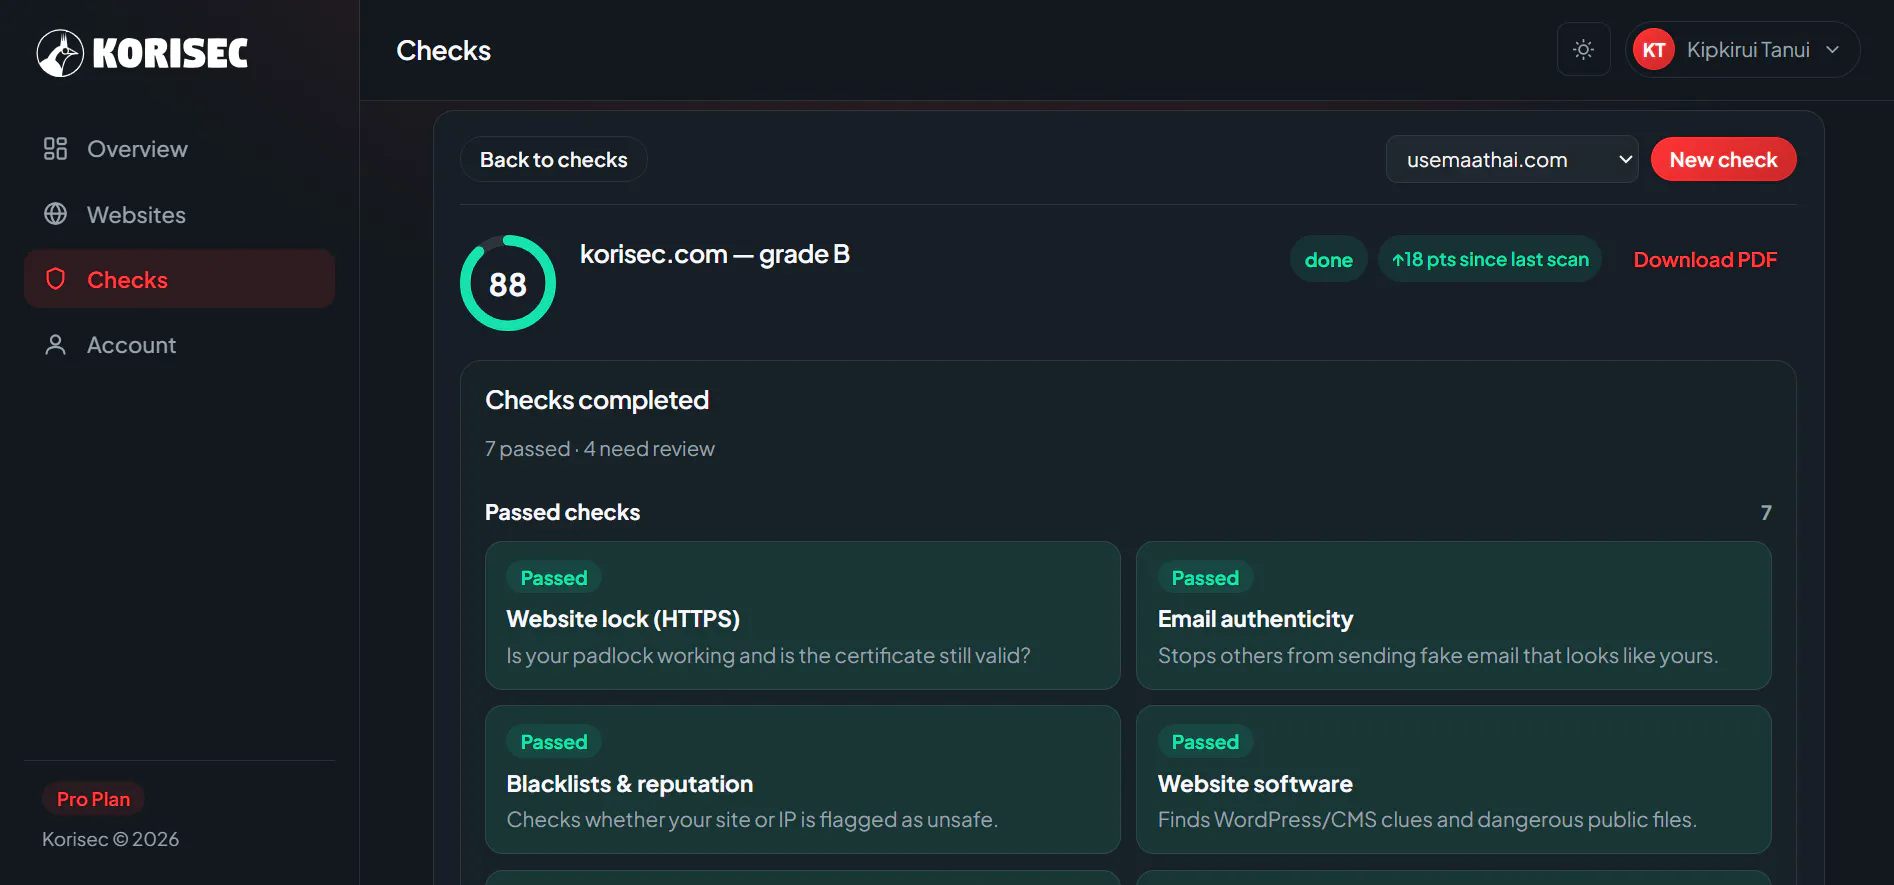This screenshot has width=1894, height=885.
Task: Select Checks in the sidebar
Action: pyautogui.click(x=179, y=279)
